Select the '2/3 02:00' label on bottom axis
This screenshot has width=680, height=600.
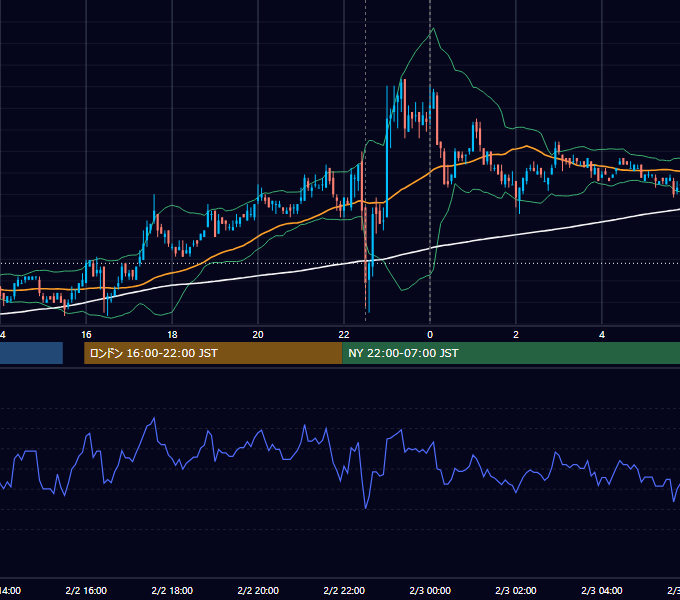[516, 590]
